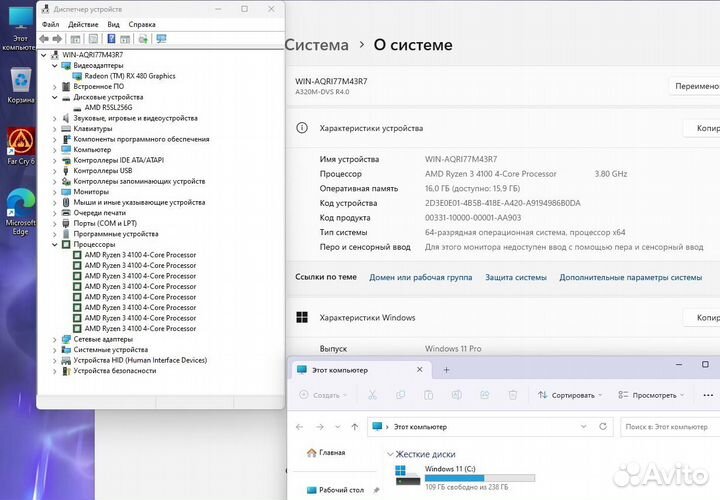Click the Explorer Forward navigation arrow
This screenshot has width=720, height=500.
320,427
